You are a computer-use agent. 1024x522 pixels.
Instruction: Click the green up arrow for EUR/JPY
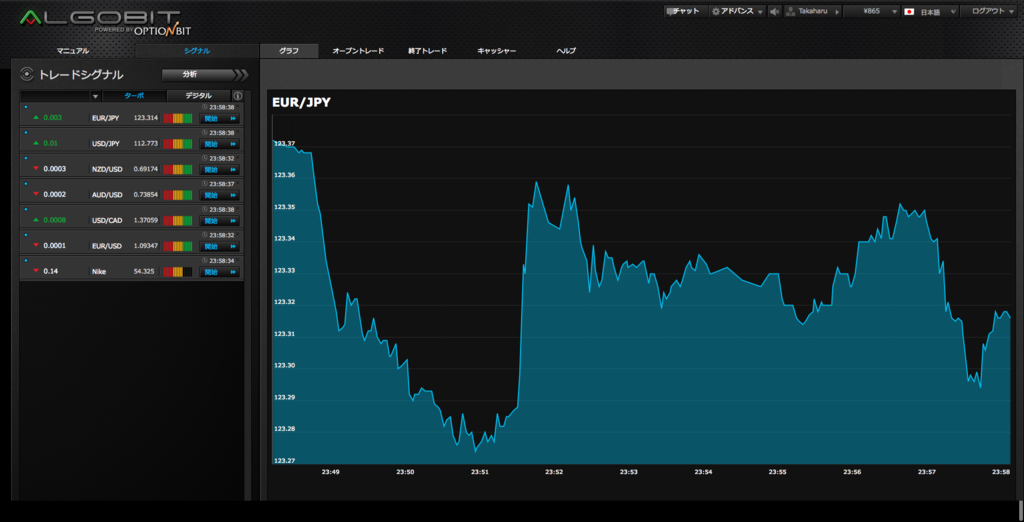click(x=36, y=118)
